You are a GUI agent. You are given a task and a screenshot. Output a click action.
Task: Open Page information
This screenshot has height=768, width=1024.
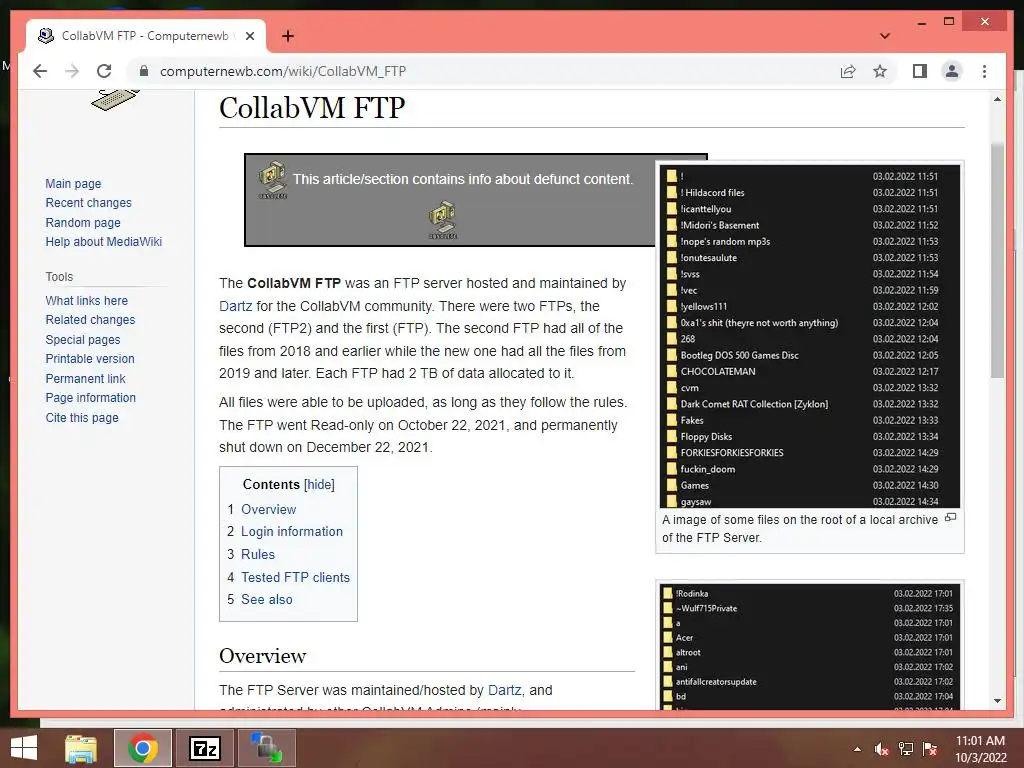tap(90, 398)
